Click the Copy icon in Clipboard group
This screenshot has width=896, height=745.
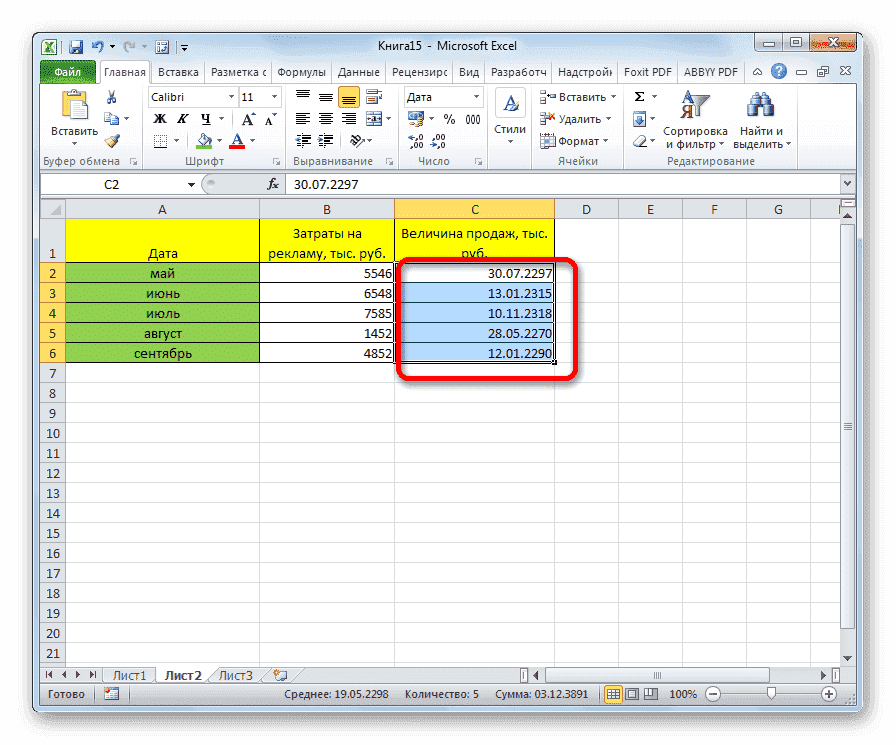111,117
